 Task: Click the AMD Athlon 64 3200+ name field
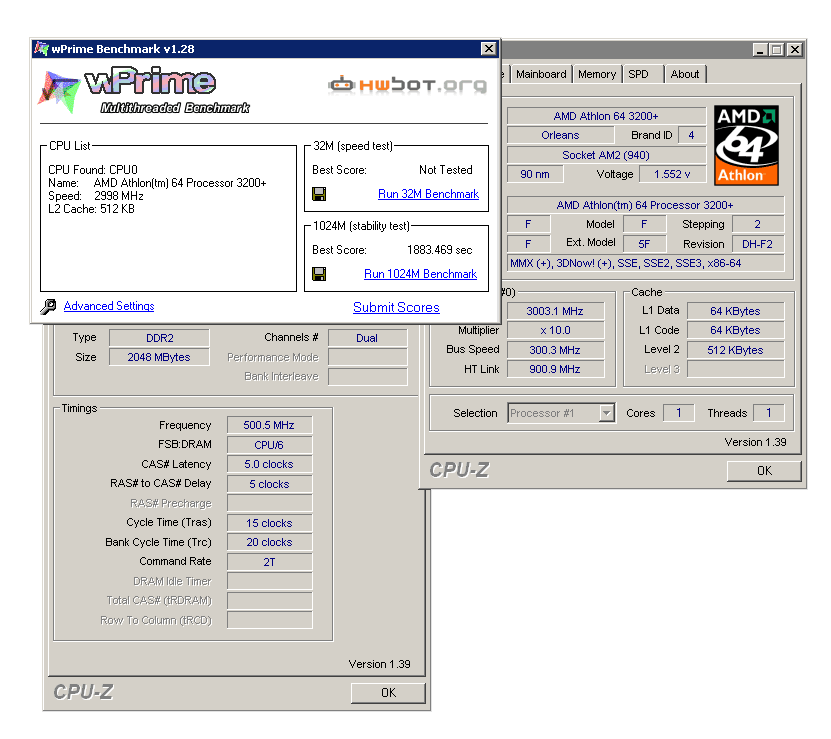[x=606, y=116]
